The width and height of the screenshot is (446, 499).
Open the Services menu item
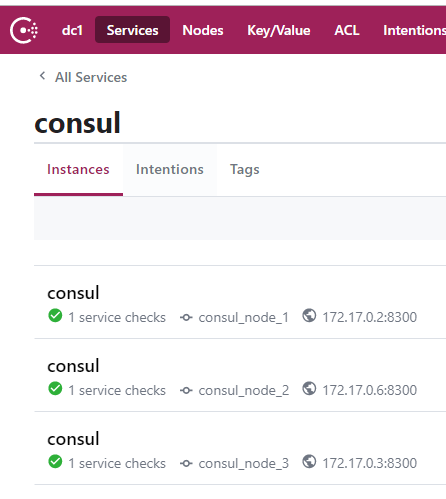coord(132,30)
